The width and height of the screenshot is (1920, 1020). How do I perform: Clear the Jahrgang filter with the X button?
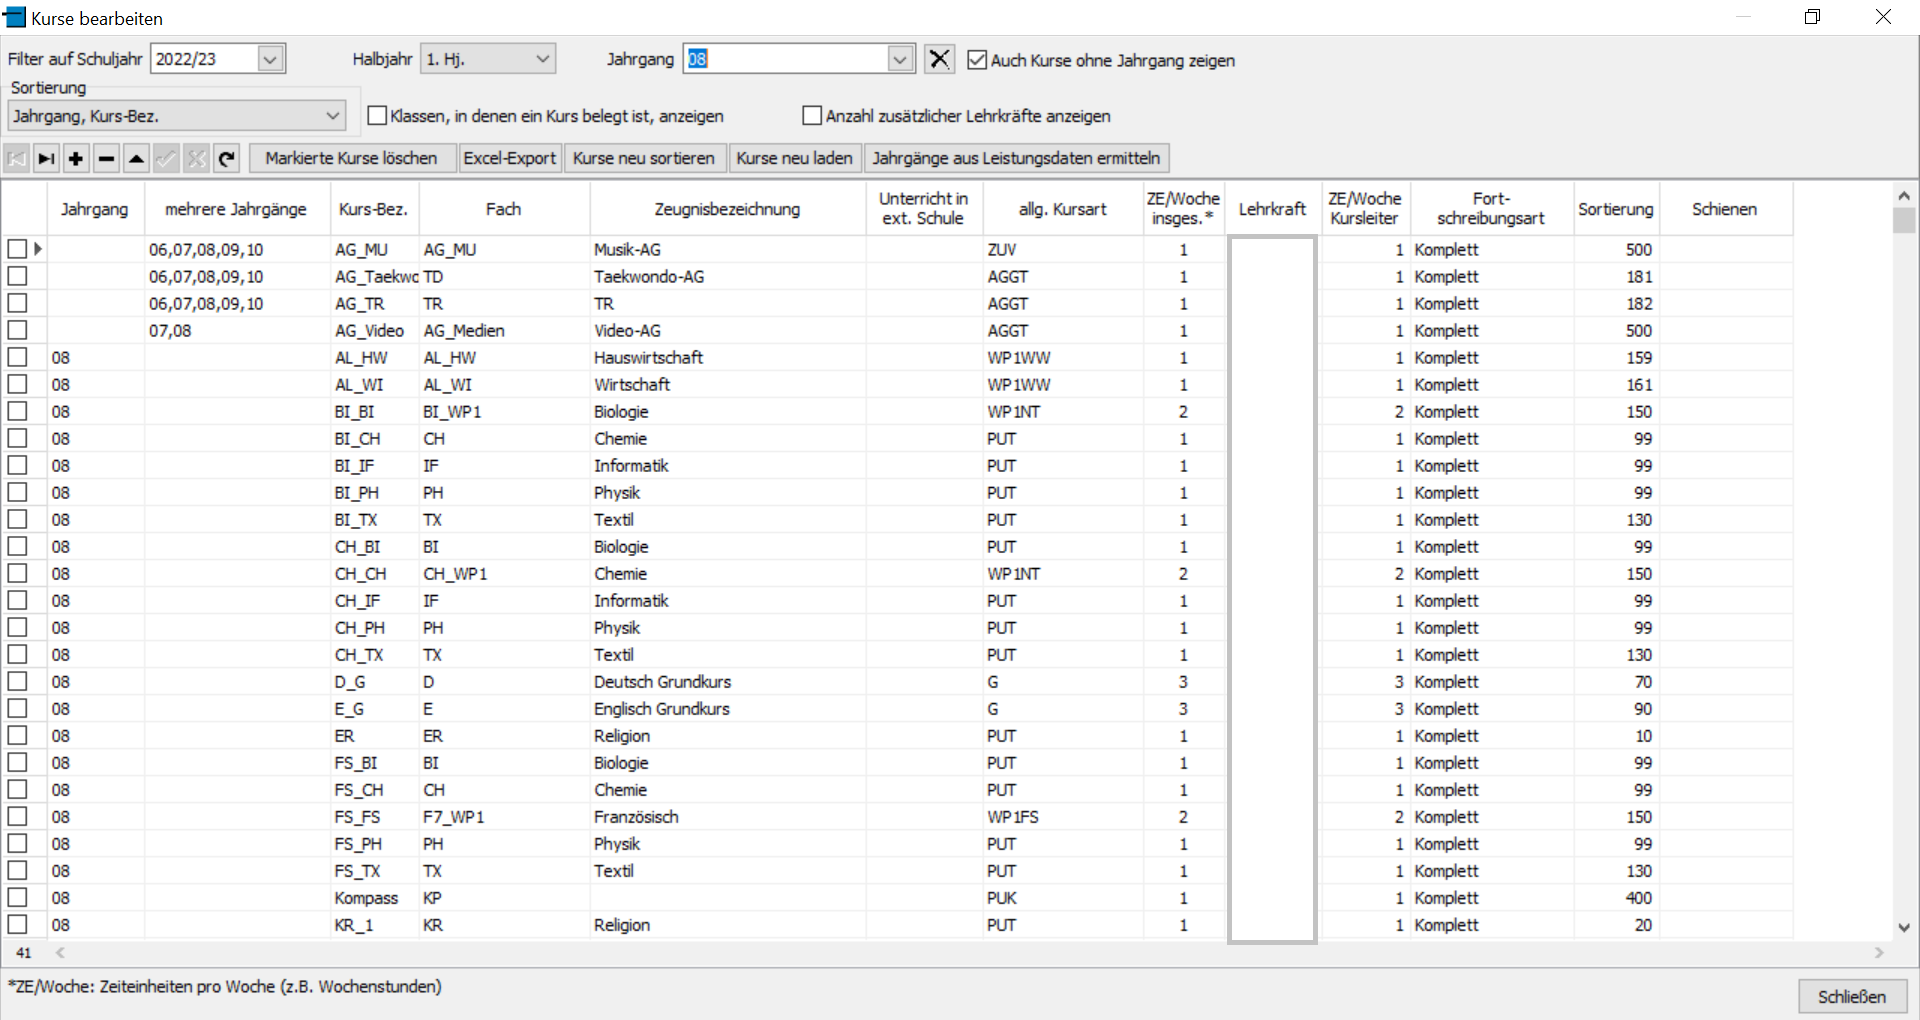click(939, 59)
